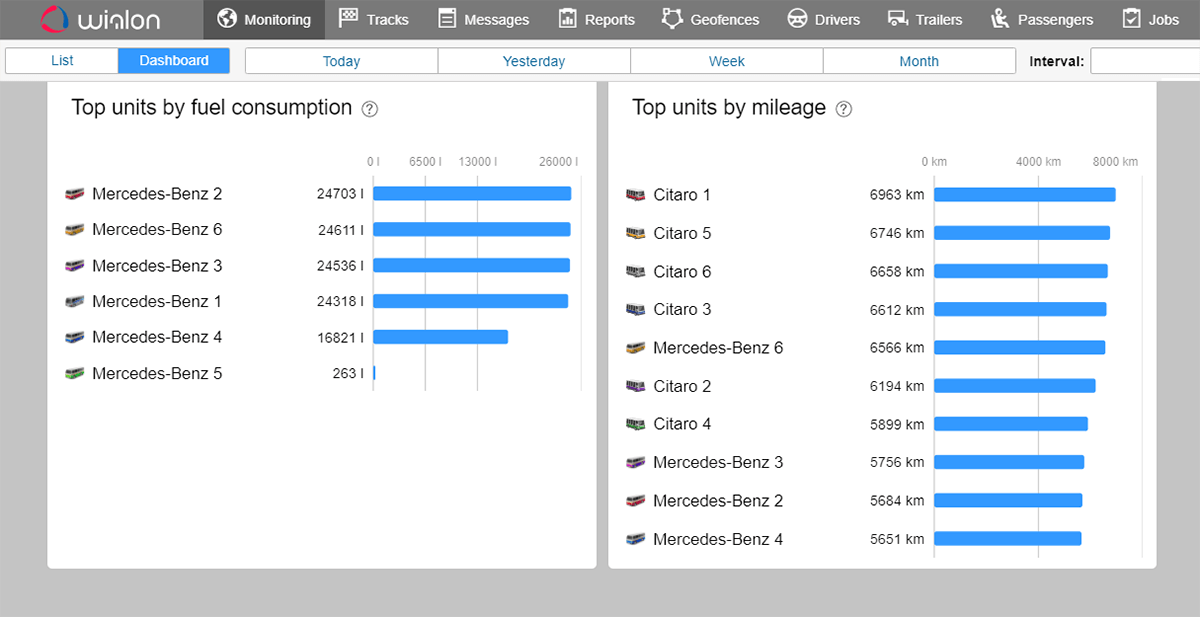
Task: Open the Reports section
Action: tap(596, 20)
